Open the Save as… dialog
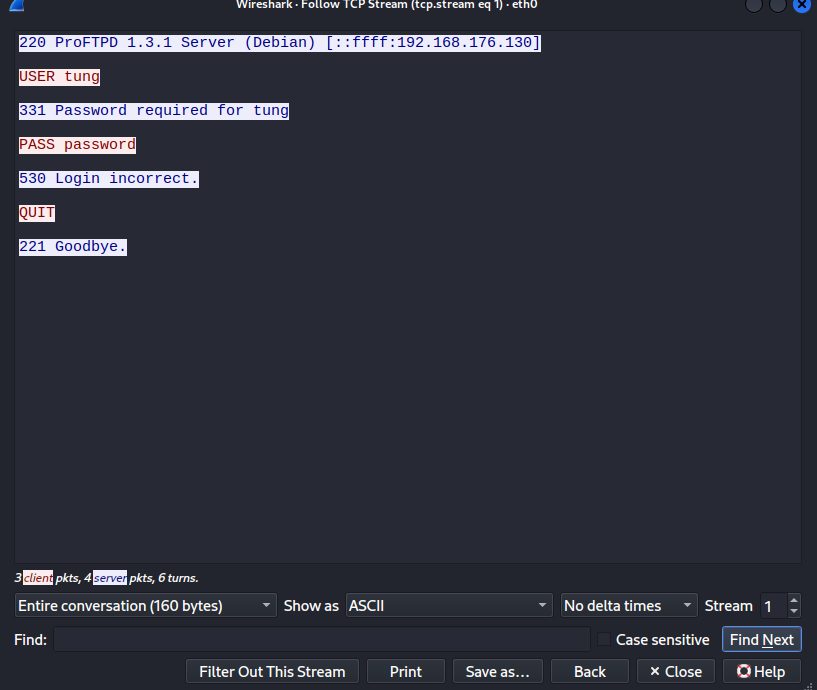 497,672
